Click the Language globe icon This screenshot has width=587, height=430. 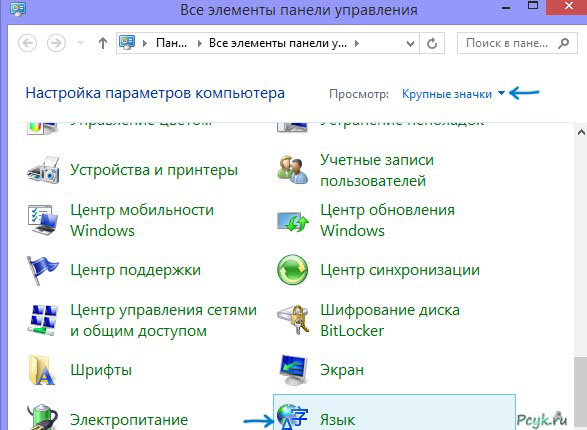[x=293, y=417]
